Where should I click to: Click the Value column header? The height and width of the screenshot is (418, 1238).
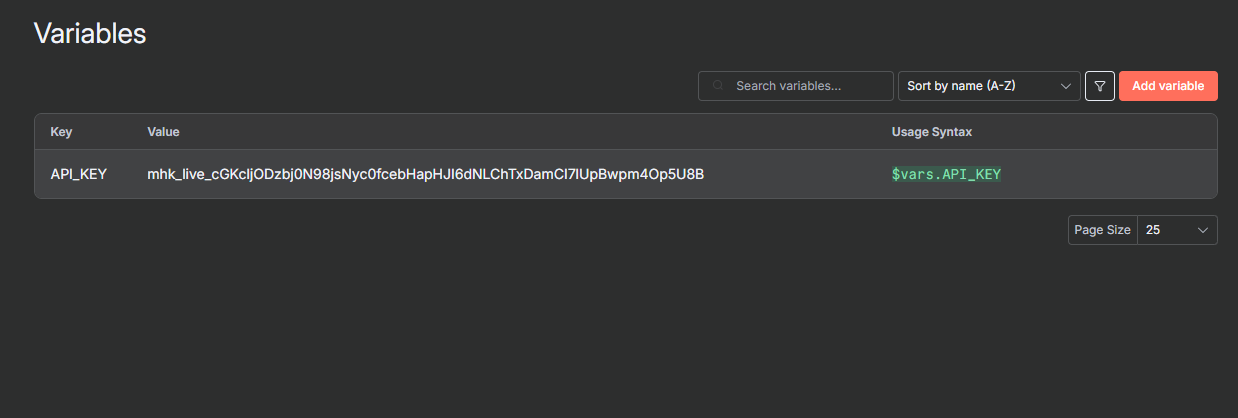coord(163,132)
